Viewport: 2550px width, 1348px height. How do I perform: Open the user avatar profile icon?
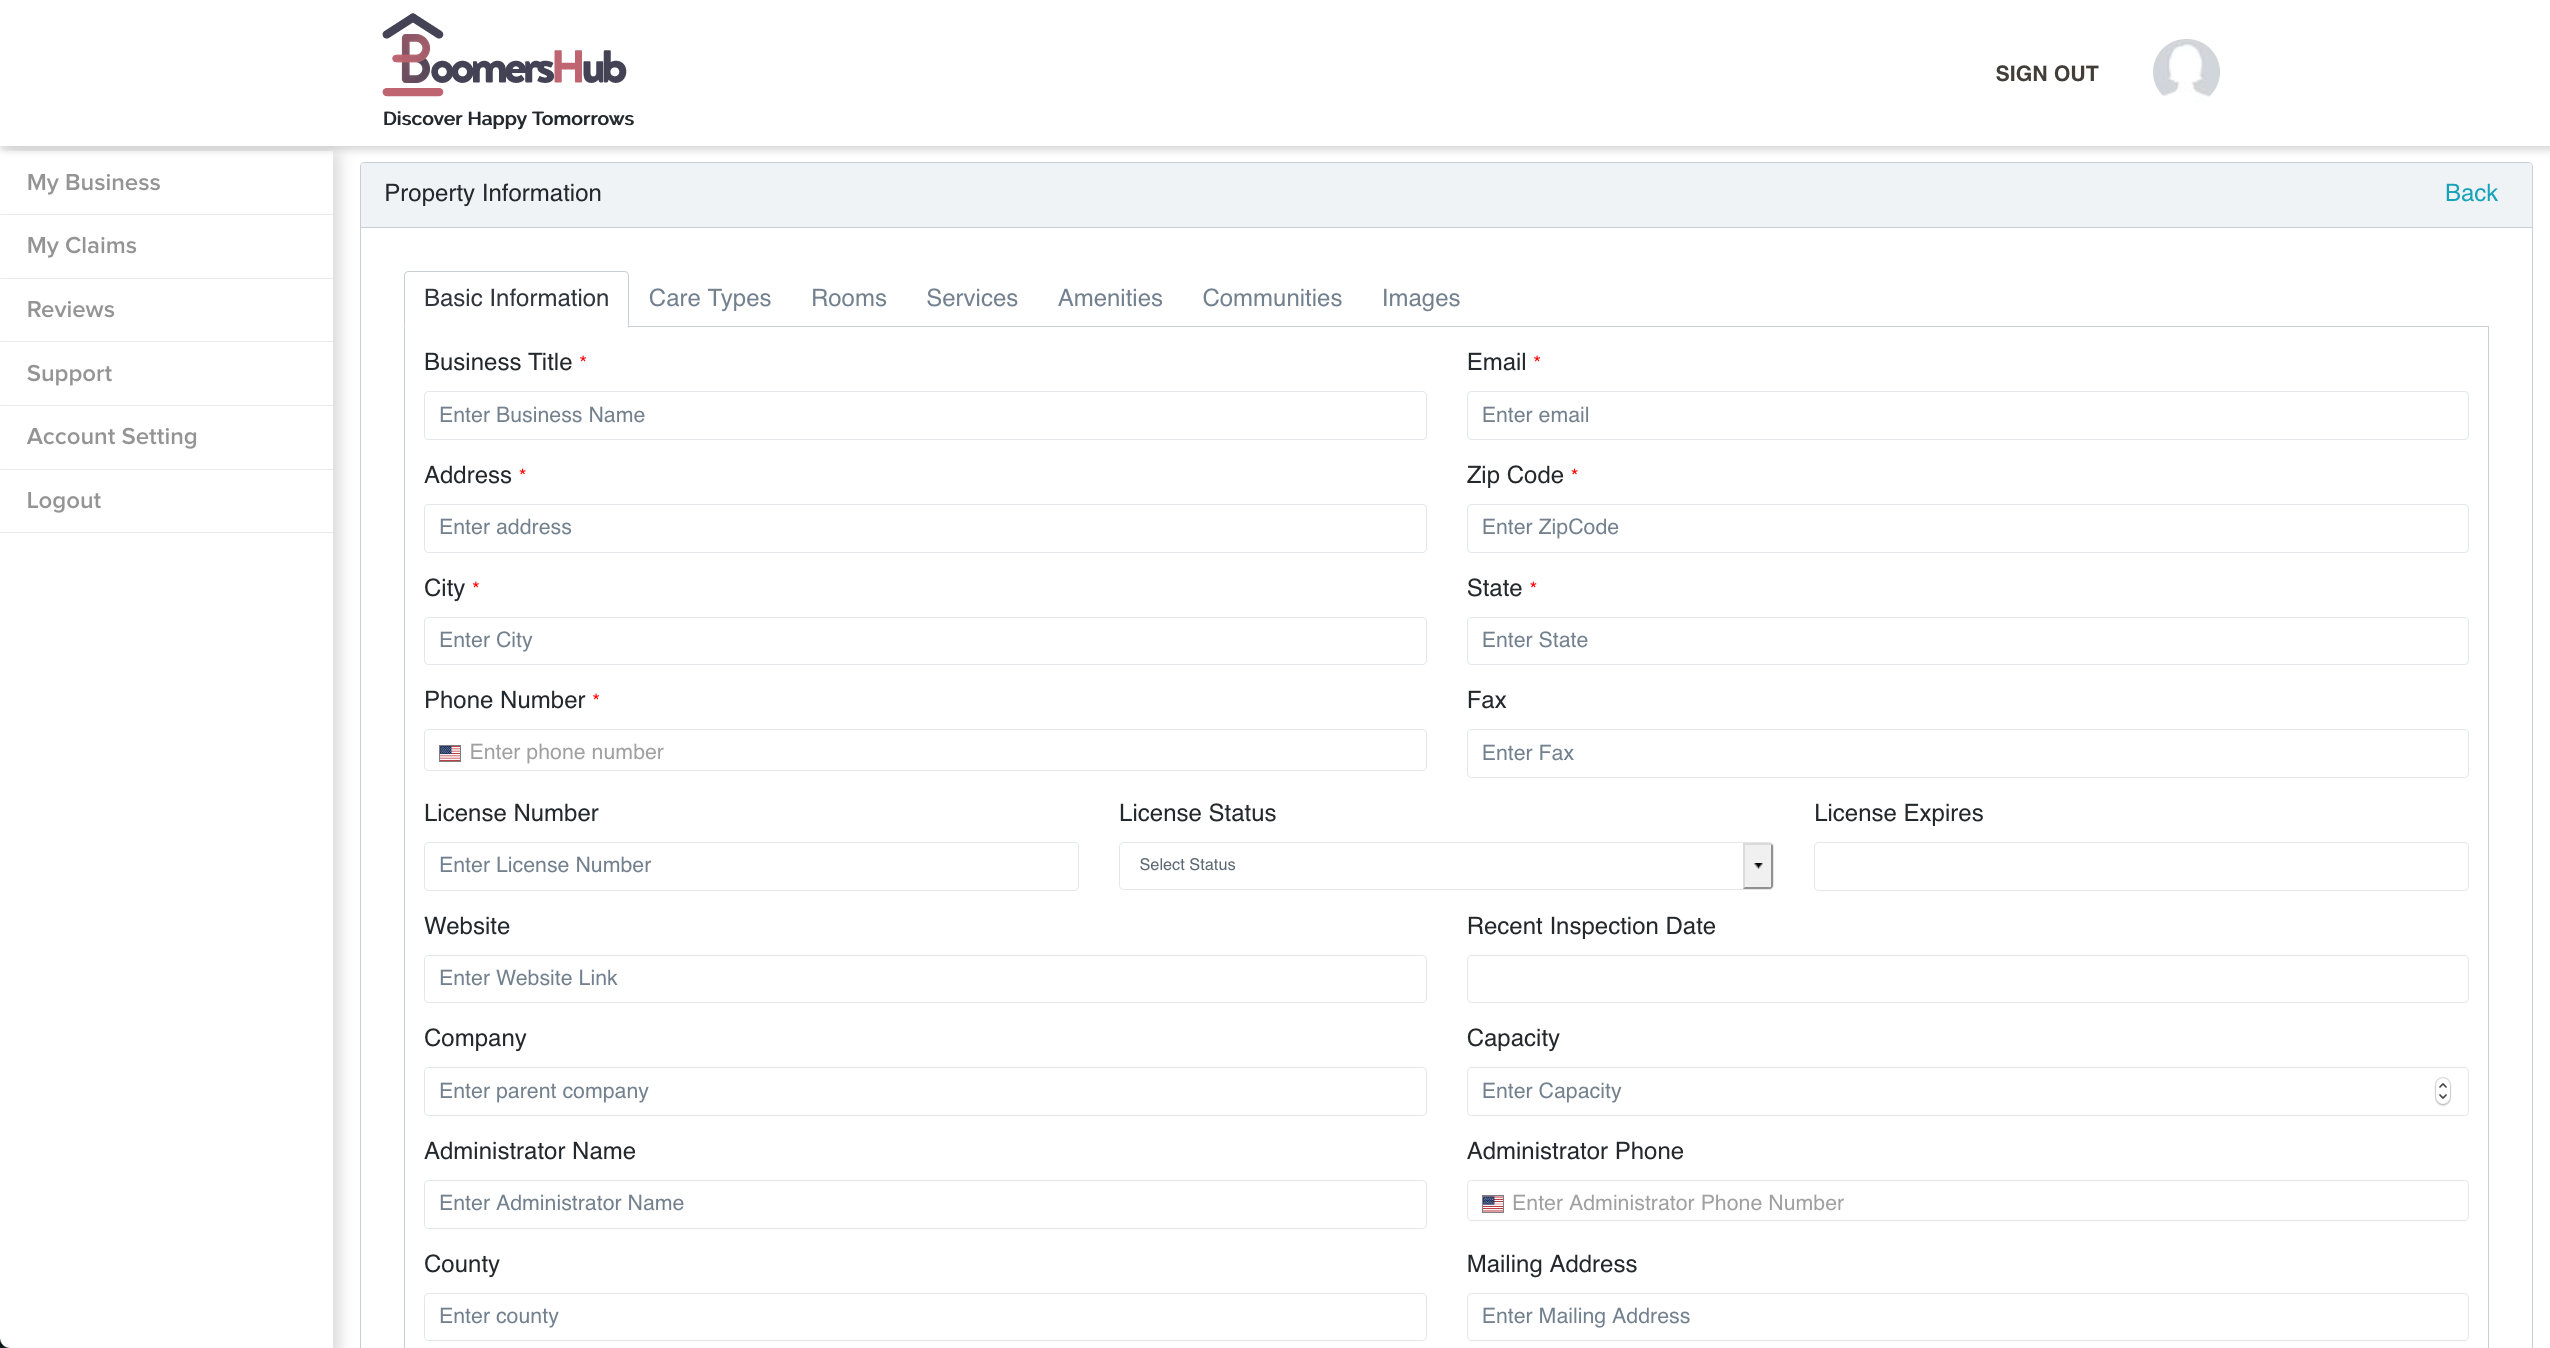pyautogui.click(x=2186, y=72)
